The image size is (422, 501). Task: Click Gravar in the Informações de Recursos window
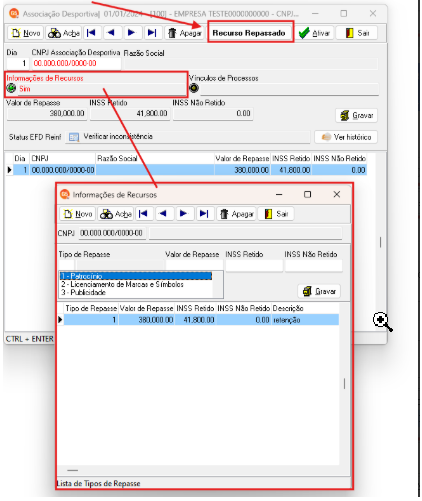click(319, 291)
